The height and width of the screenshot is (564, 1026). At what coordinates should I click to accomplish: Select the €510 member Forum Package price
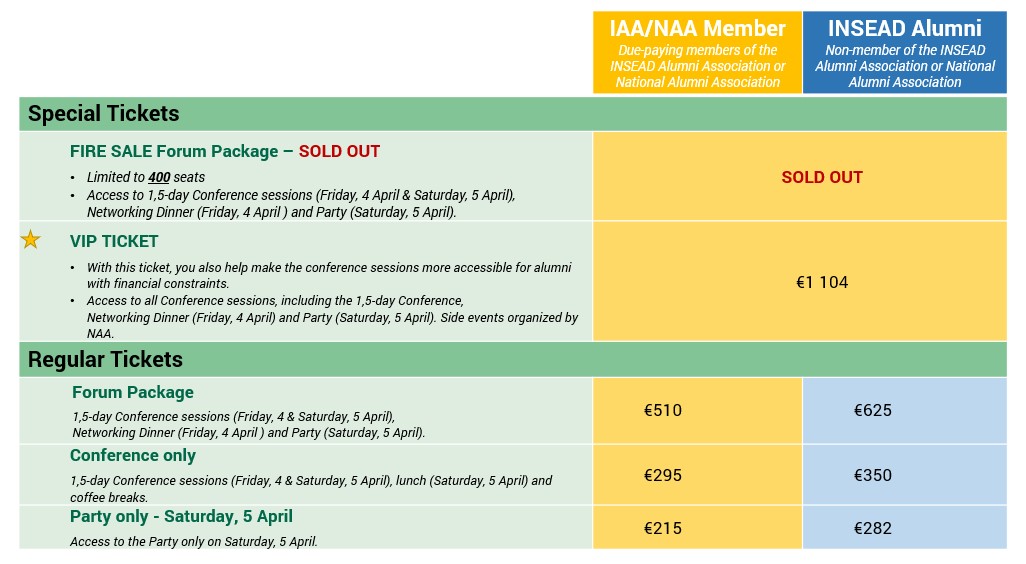(x=663, y=410)
